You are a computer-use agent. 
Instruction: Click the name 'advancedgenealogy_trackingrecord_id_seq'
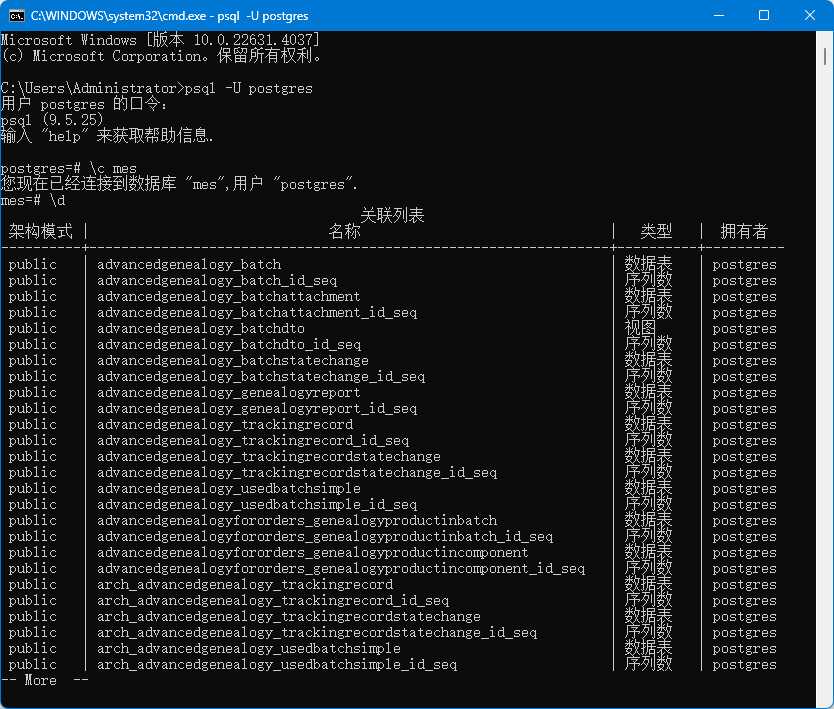pyautogui.click(x=253, y=440)
